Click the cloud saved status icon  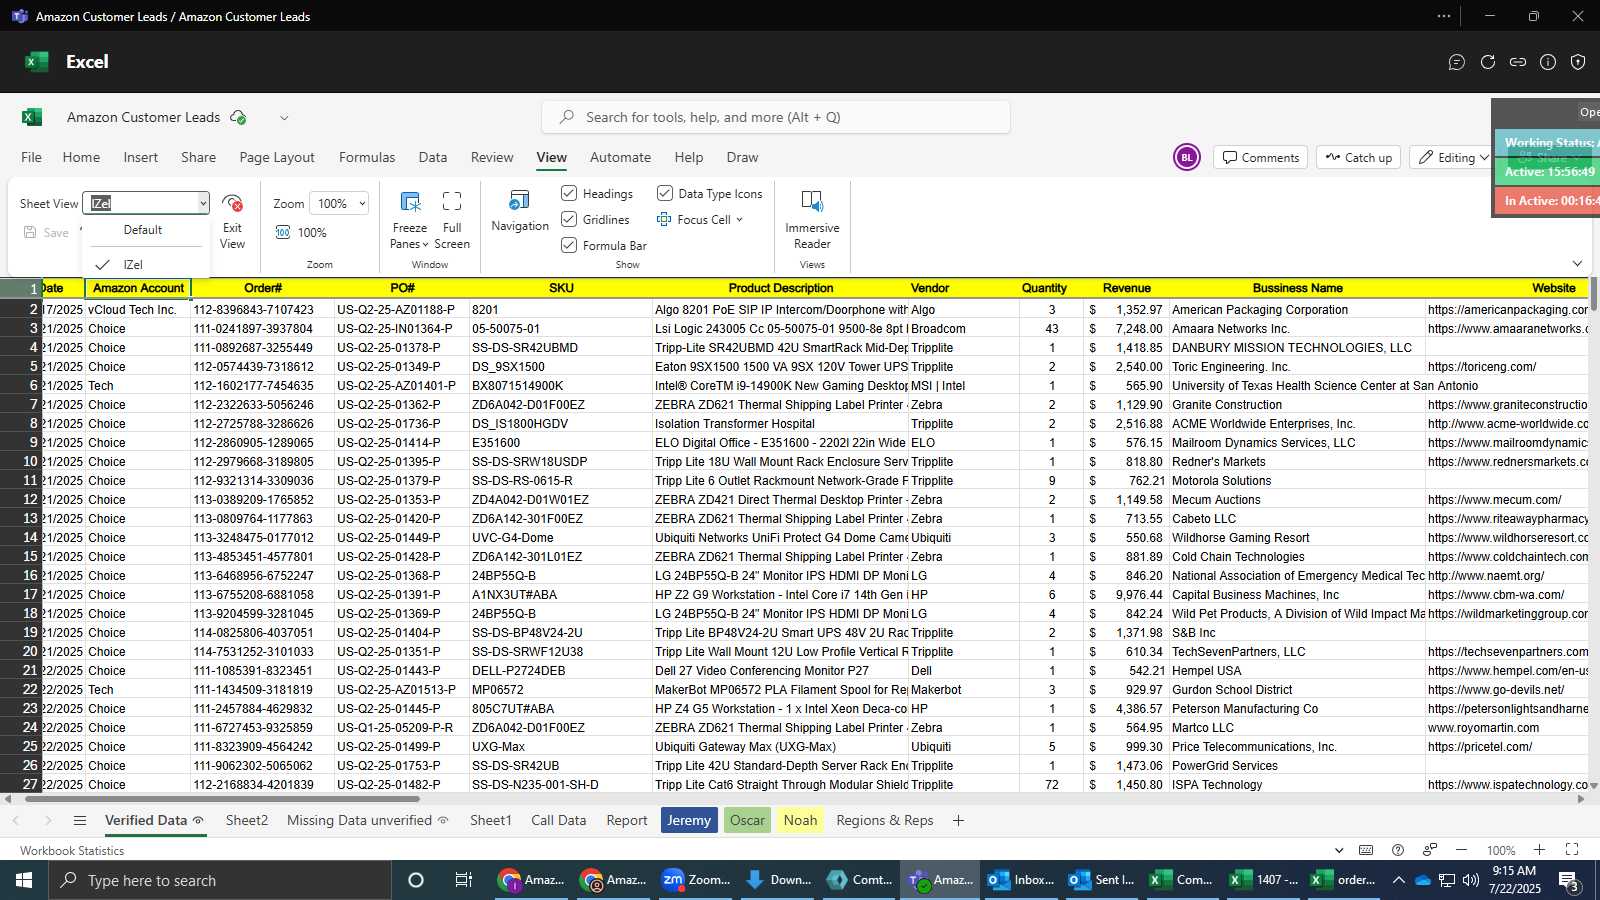pyautogui.click(x=238, y=117)
